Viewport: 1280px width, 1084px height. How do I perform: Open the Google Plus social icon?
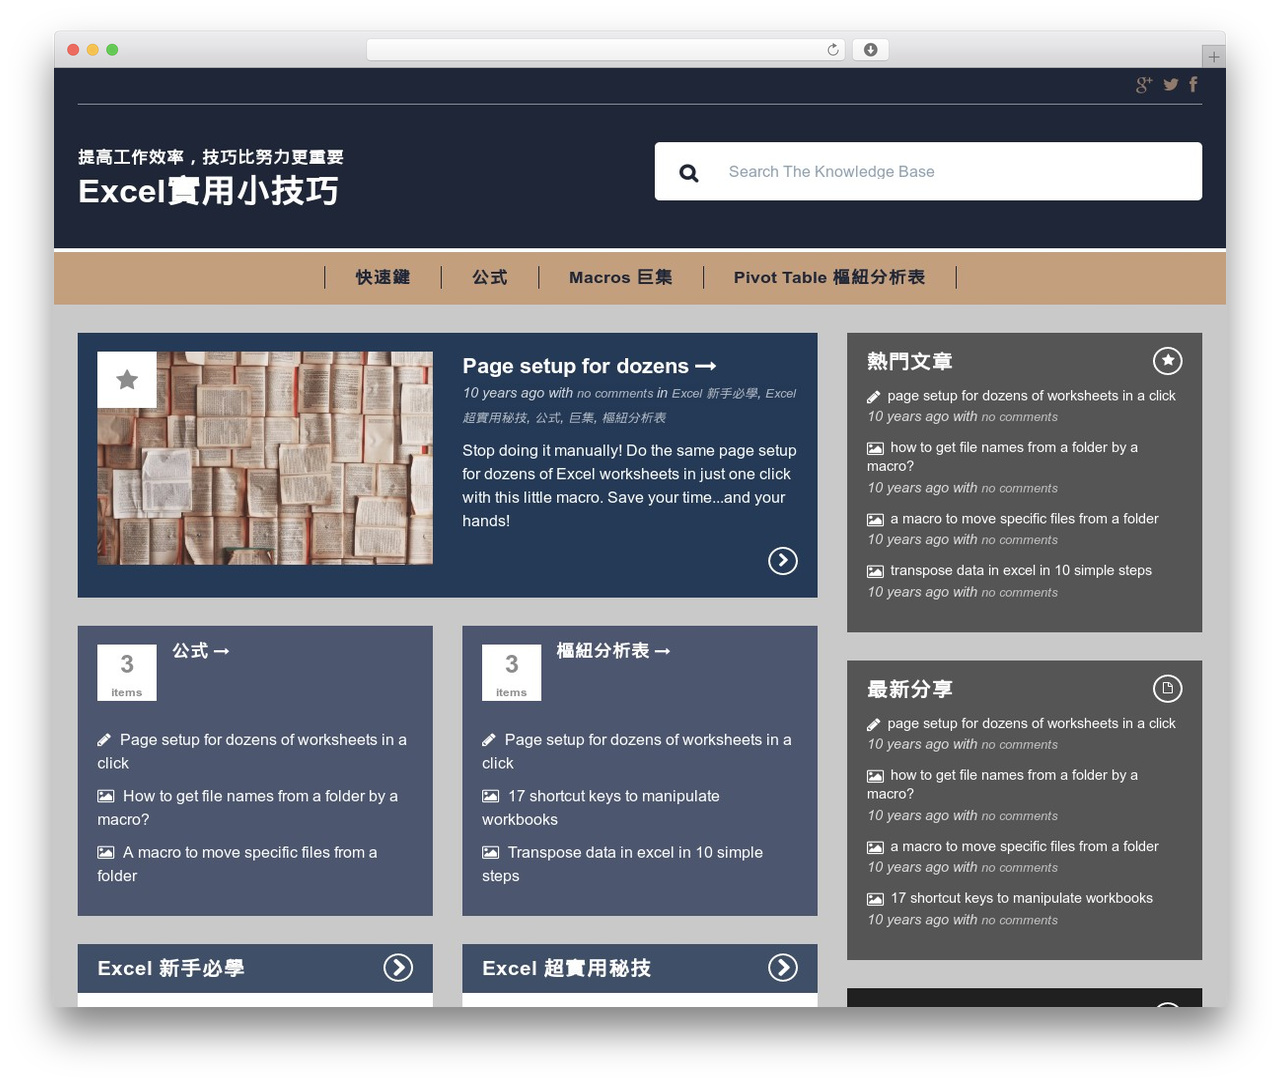[1144, 85]
